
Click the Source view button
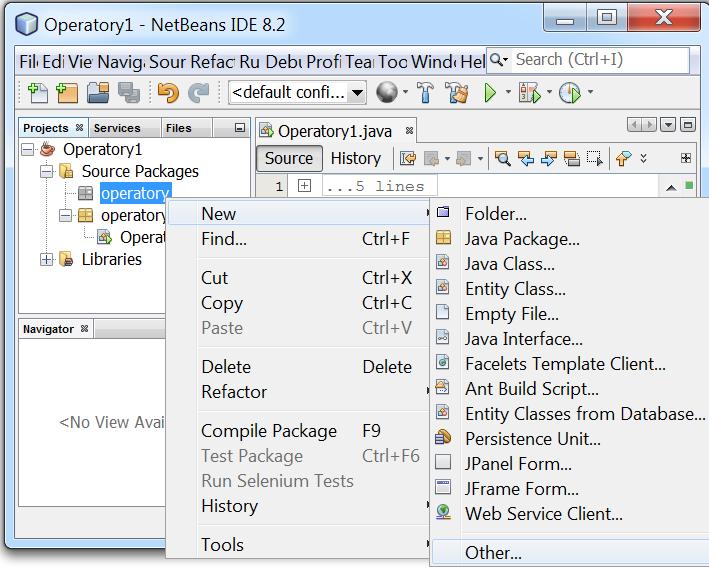point(289,158)
